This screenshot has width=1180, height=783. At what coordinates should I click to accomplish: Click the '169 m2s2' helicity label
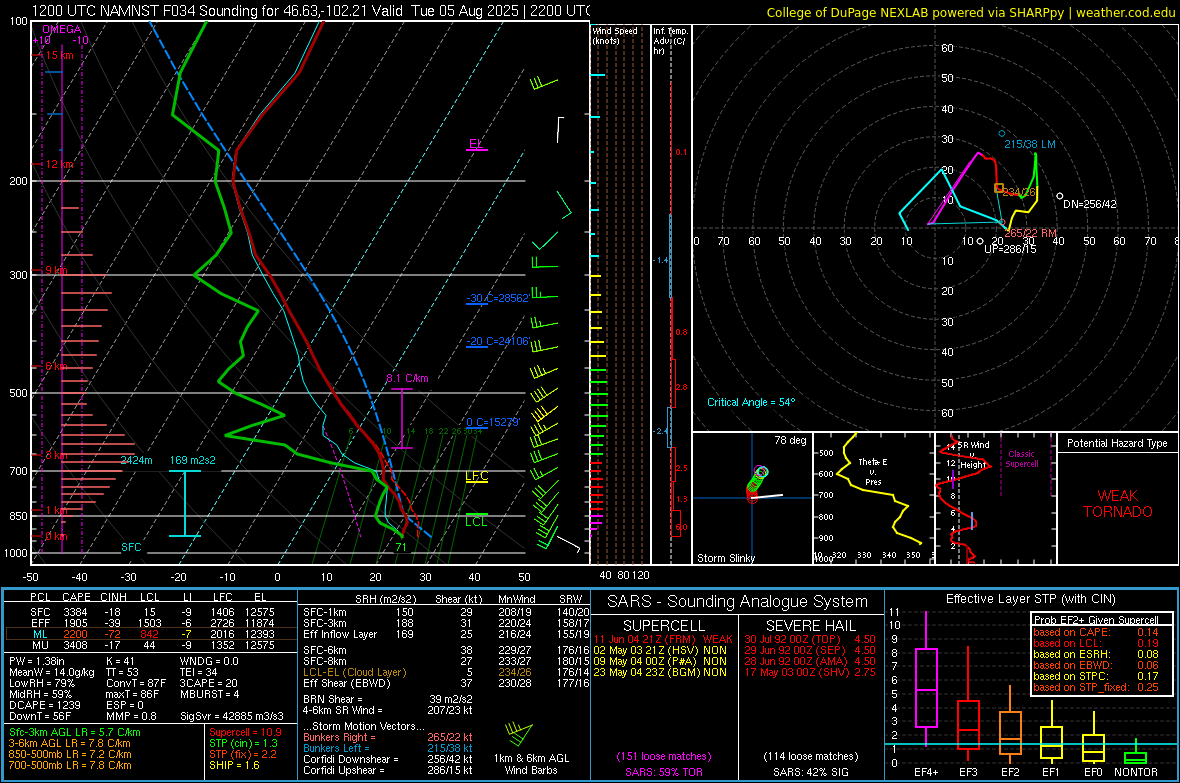[192, 460]
